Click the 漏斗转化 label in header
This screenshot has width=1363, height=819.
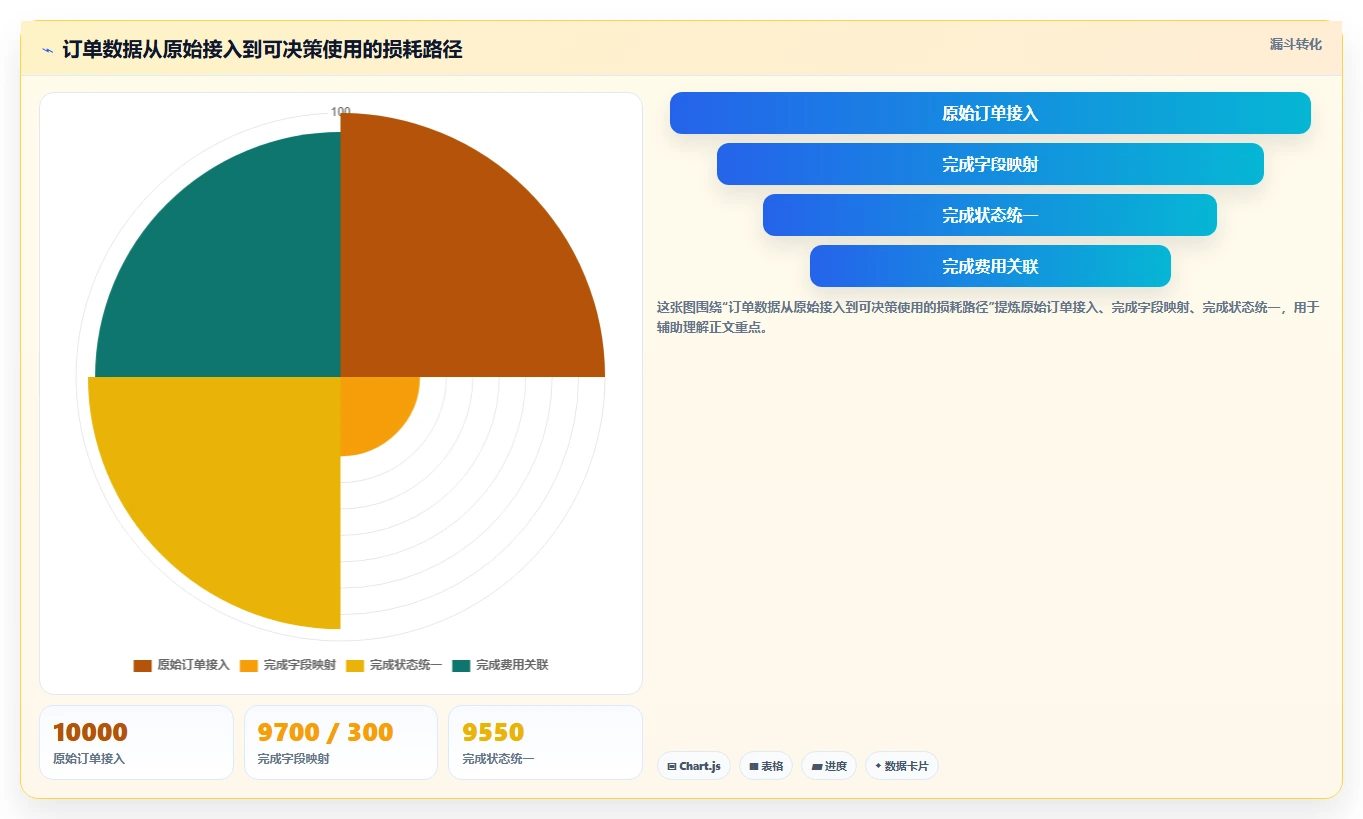[1296, 44]
